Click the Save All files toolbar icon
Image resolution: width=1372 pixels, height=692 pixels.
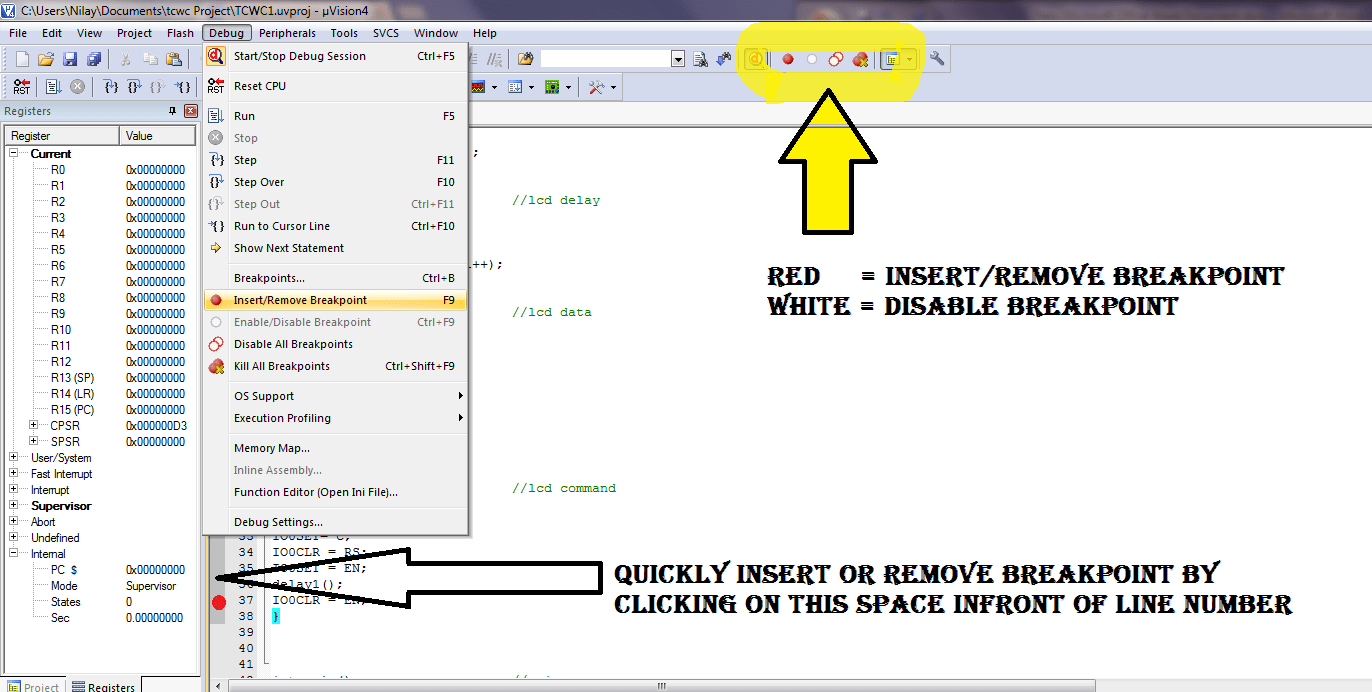93,57
